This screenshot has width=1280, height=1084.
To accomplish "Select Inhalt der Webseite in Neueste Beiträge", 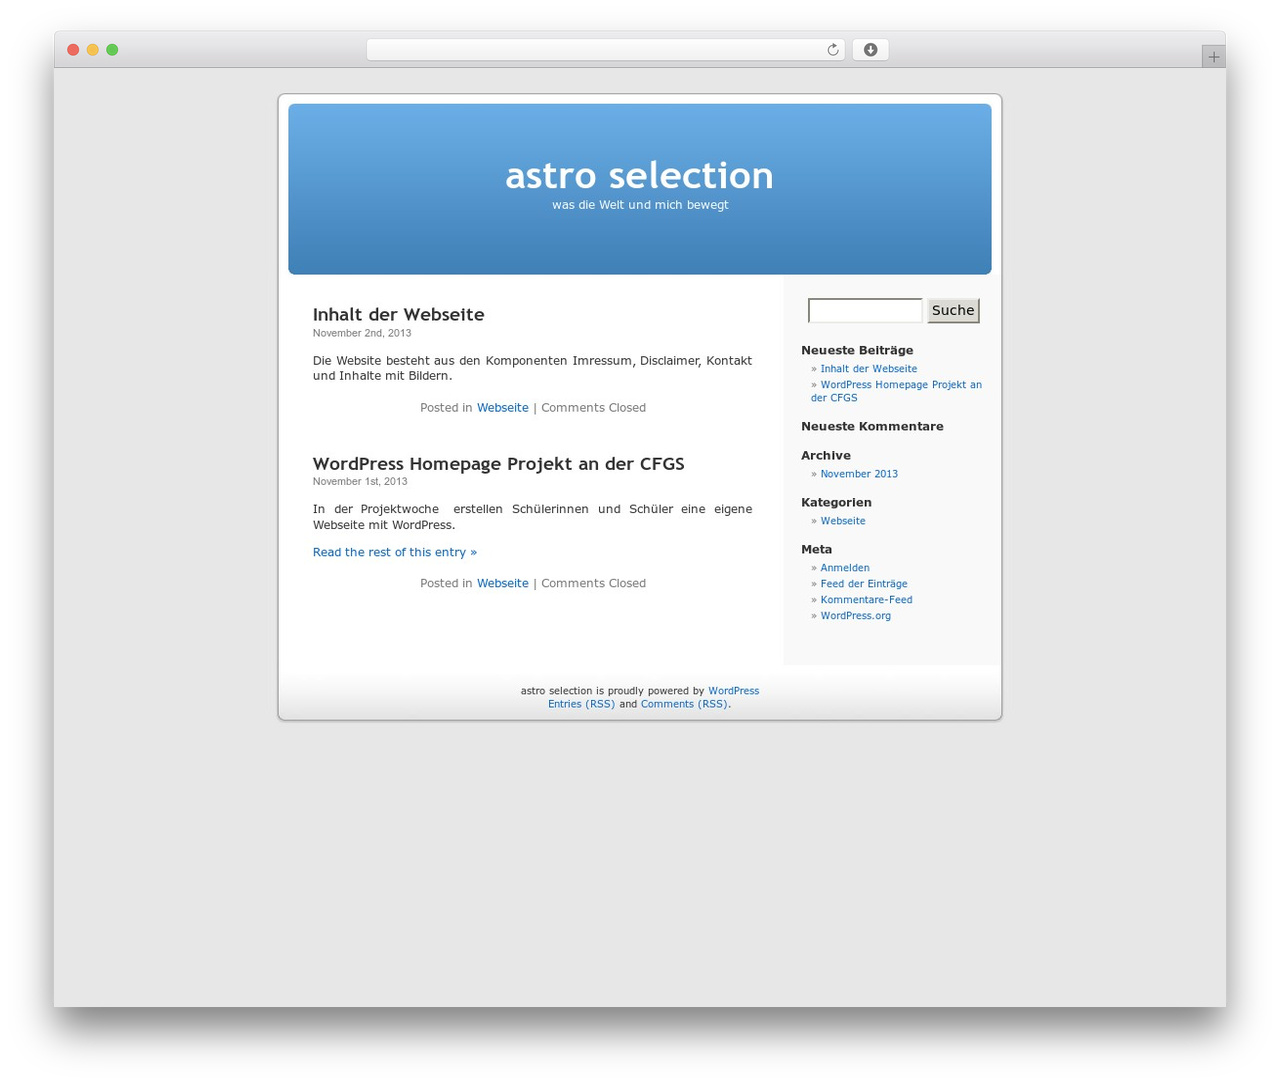I will (868, 369).
